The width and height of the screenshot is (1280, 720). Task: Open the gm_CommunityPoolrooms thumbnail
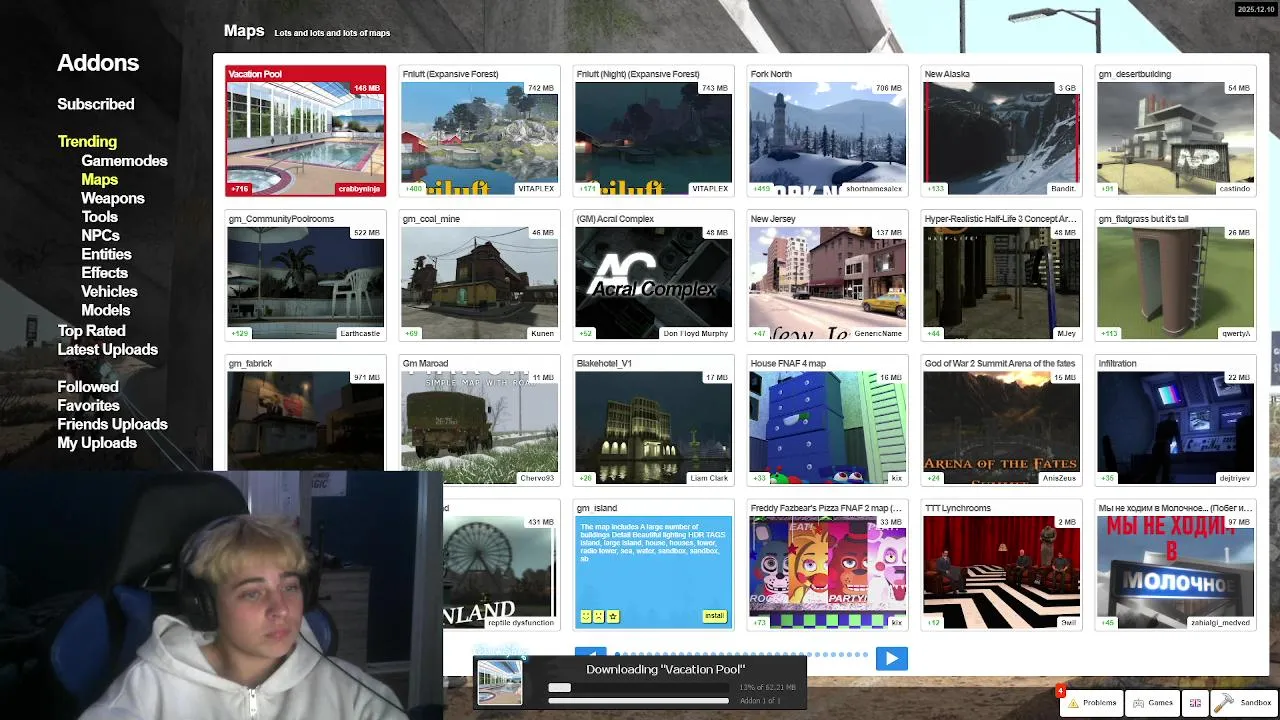[305, 276]
